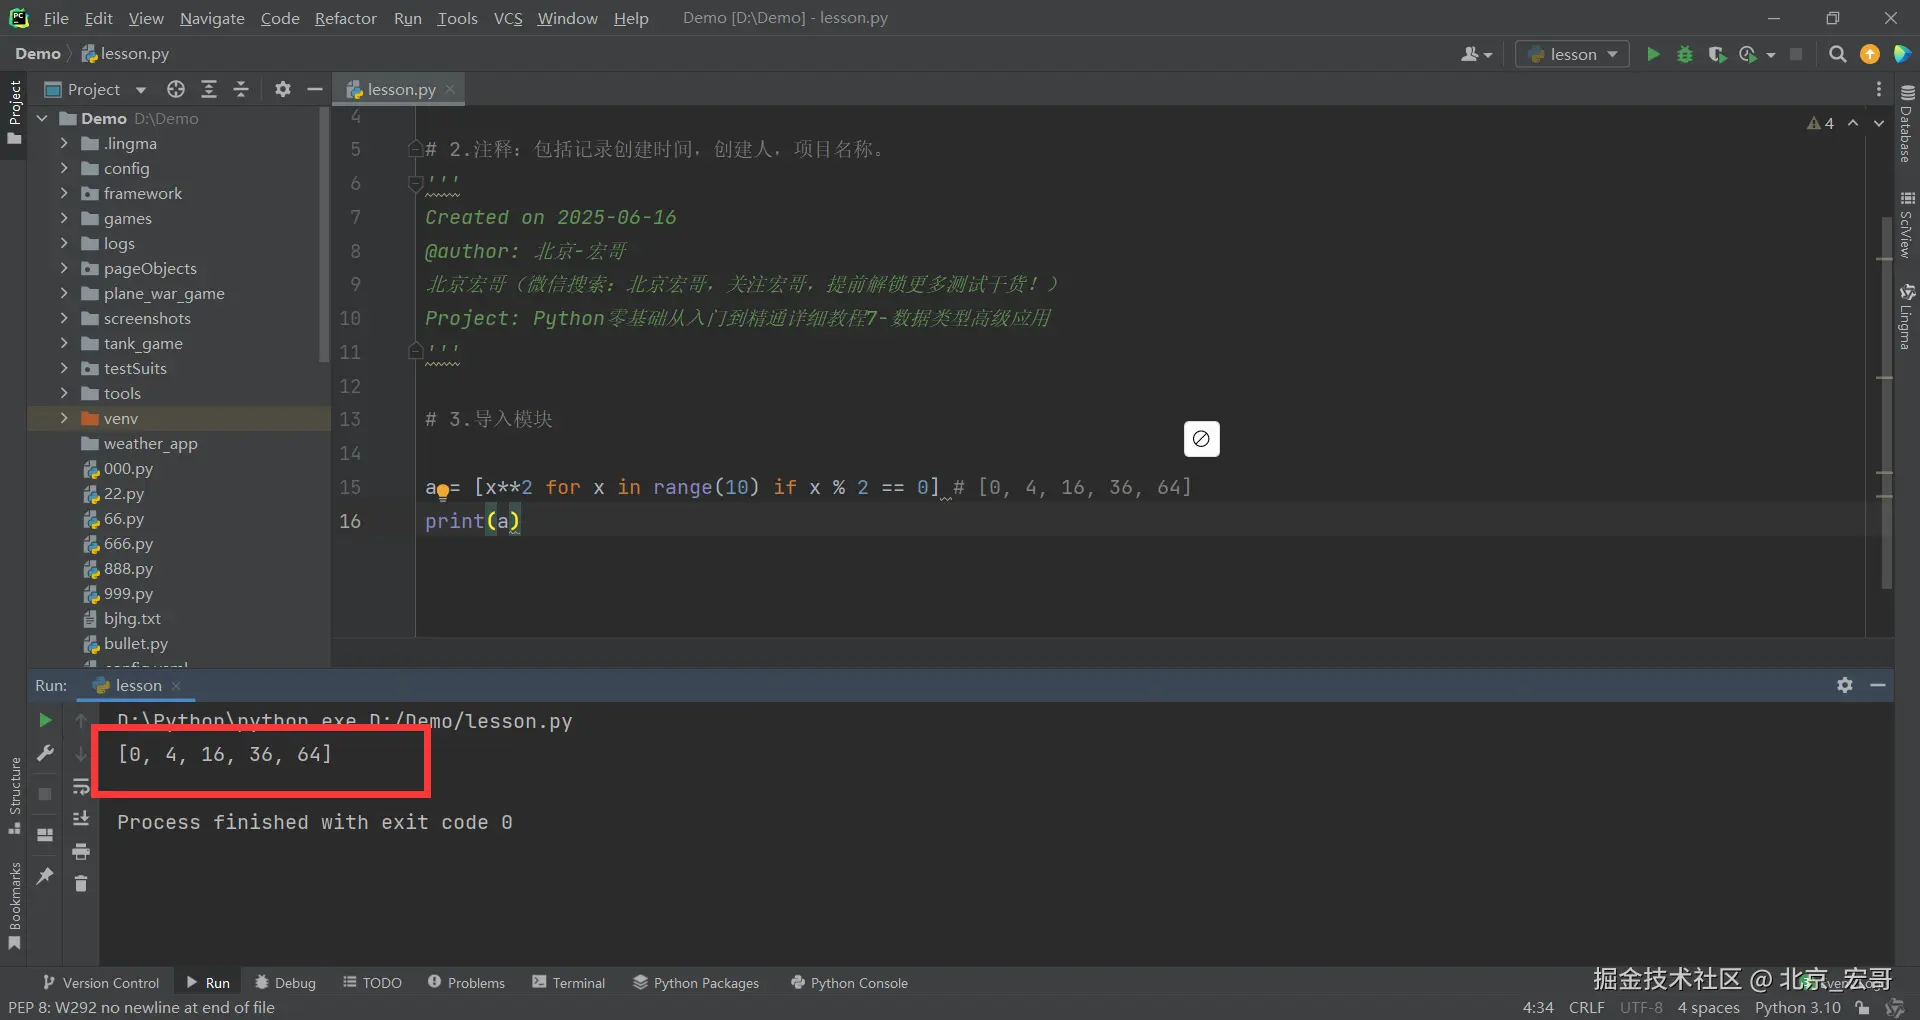Open Python Packages tool window
1920x1020 pixels.
pyautogui.click(x=696, y=983)
